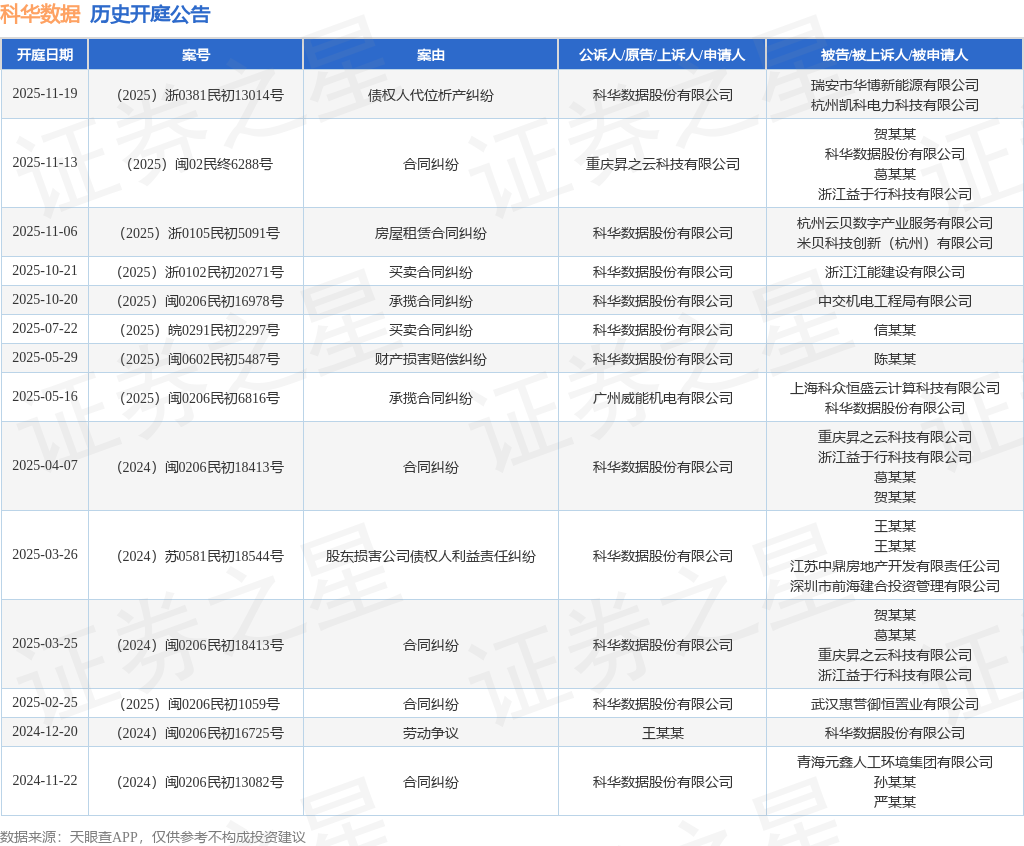Click defendant 严某某

pyautogui.click(x=895, y=802)
